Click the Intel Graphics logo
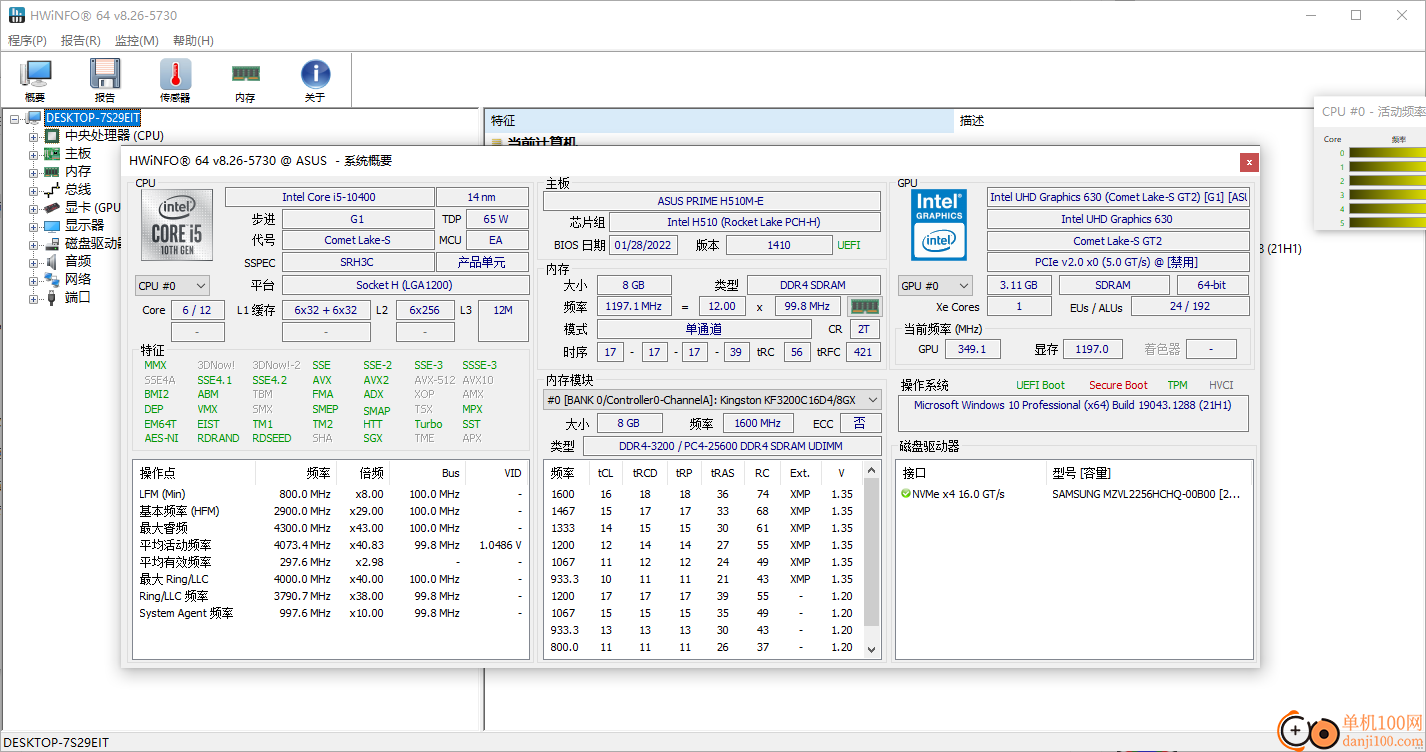Viewport: 1426px width, 752px height. click(x=939, y=225)
